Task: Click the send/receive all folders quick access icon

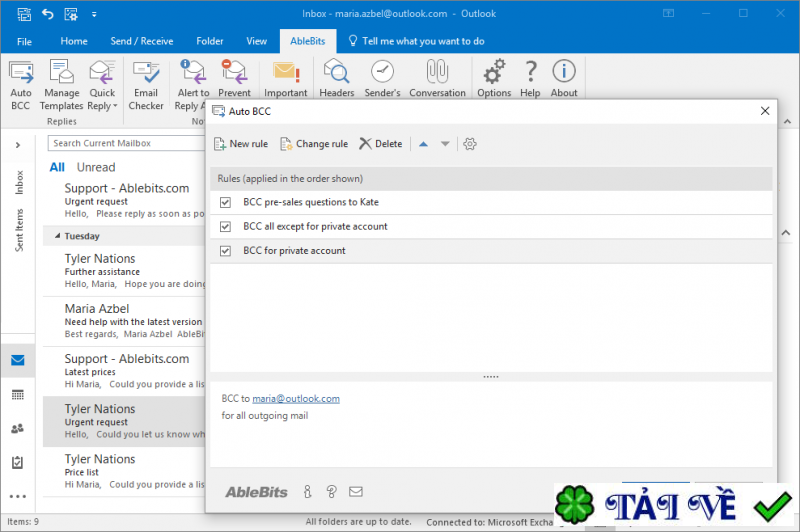Action: point(24,14)
